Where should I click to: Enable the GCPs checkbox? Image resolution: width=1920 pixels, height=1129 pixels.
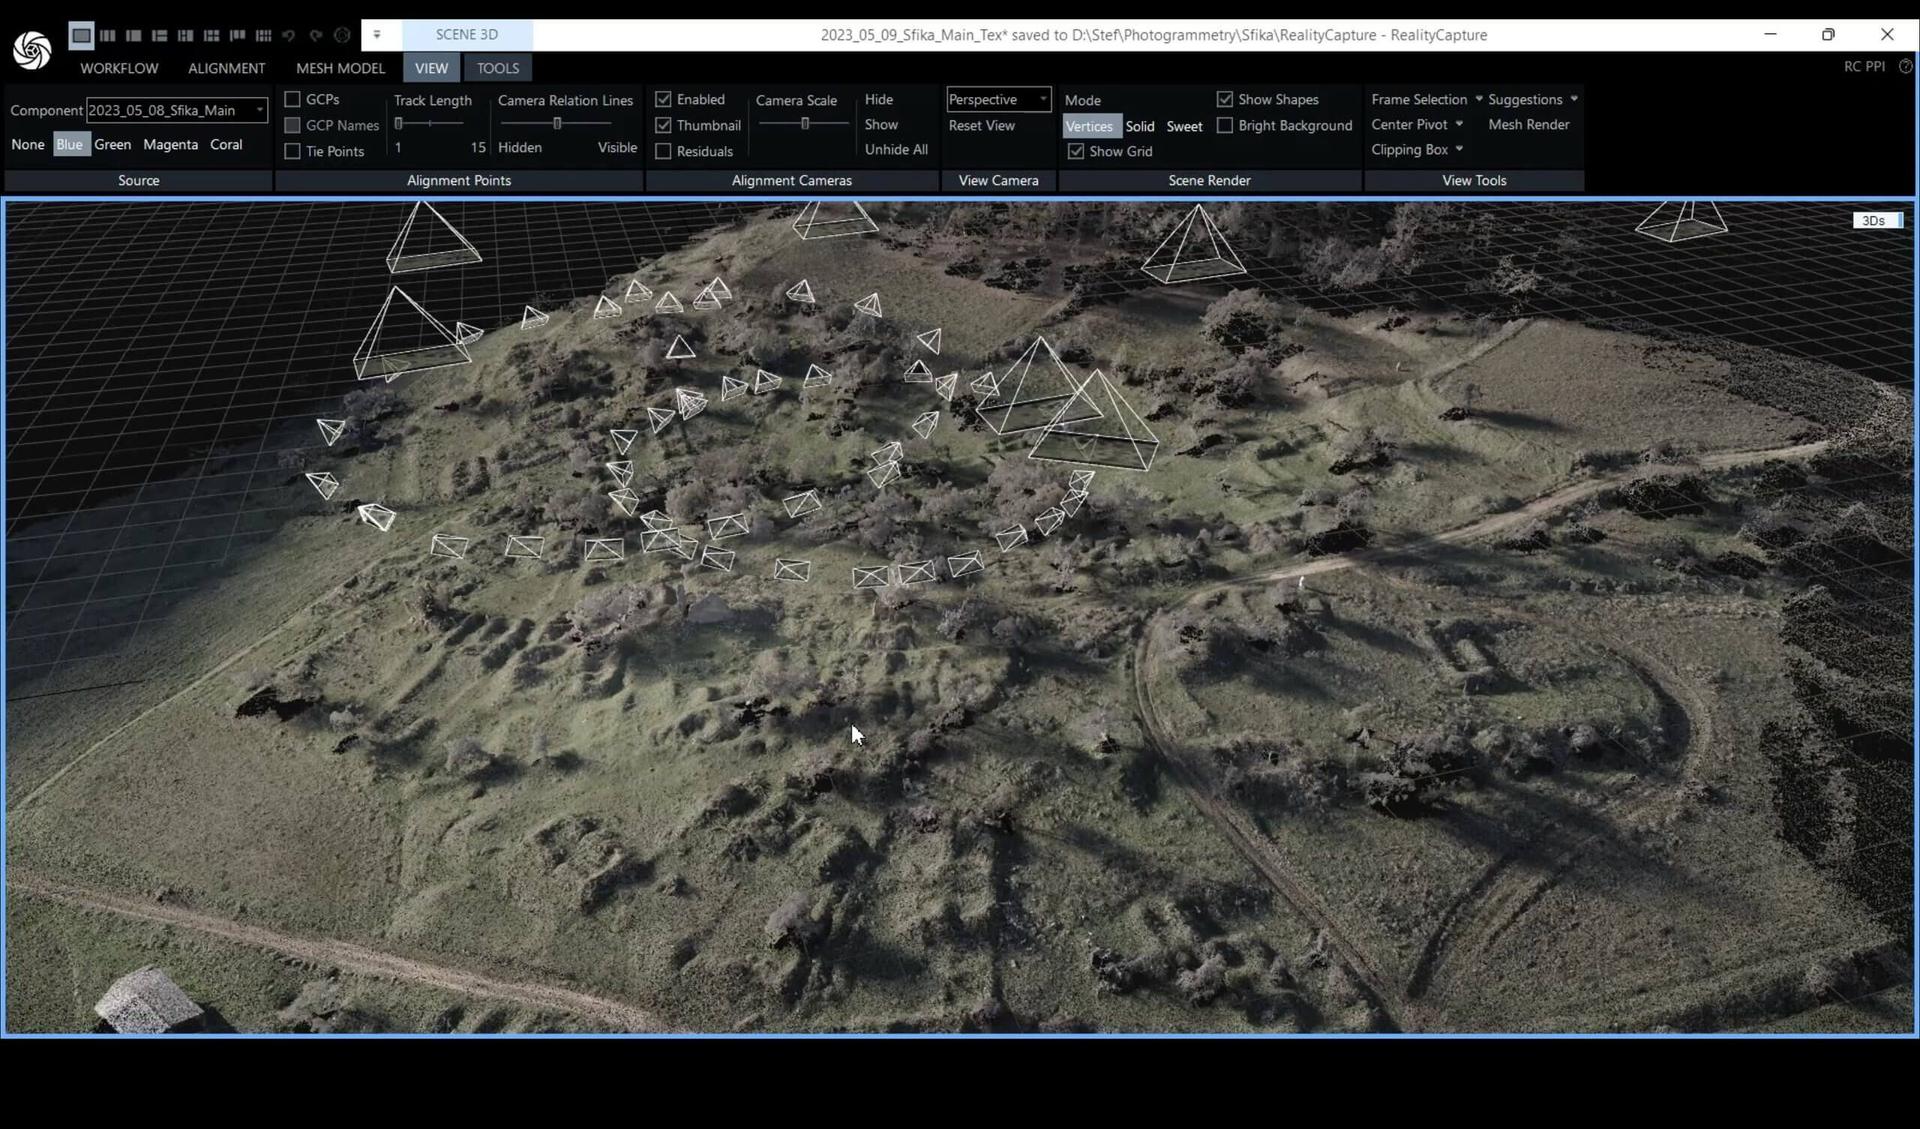point(293,99)
